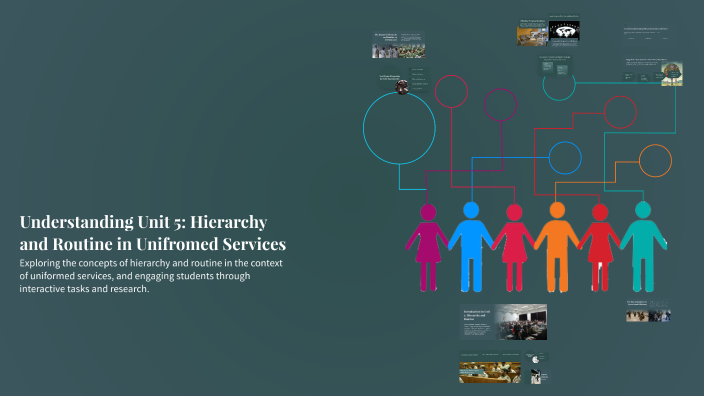Image resolution: width=704 pixels, height=396 pixels.
Task: Open the slide with the orange meeting room photo
Action: 532,32
